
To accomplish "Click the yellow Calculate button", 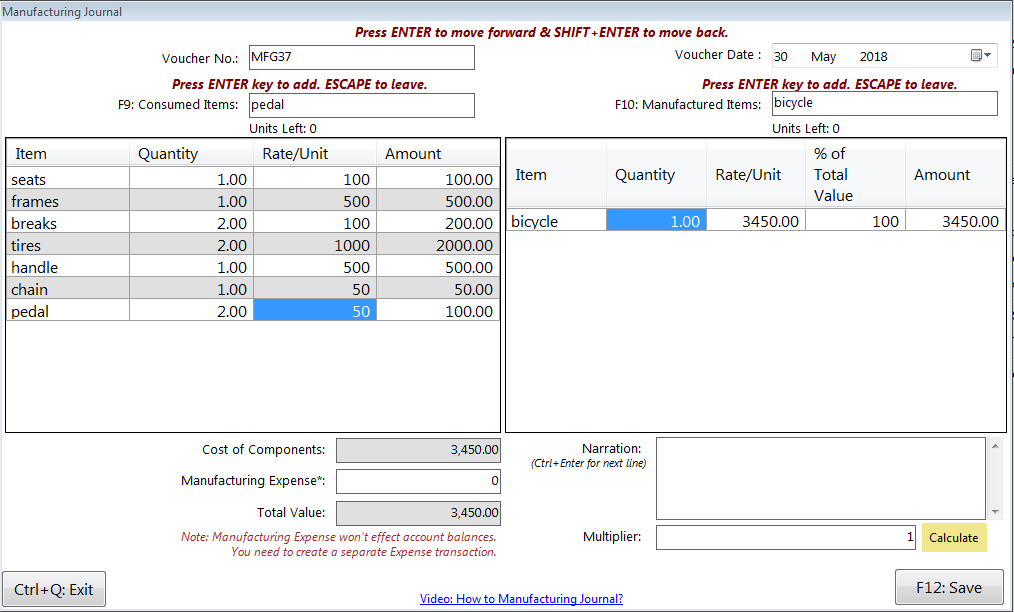I will 954,538.
